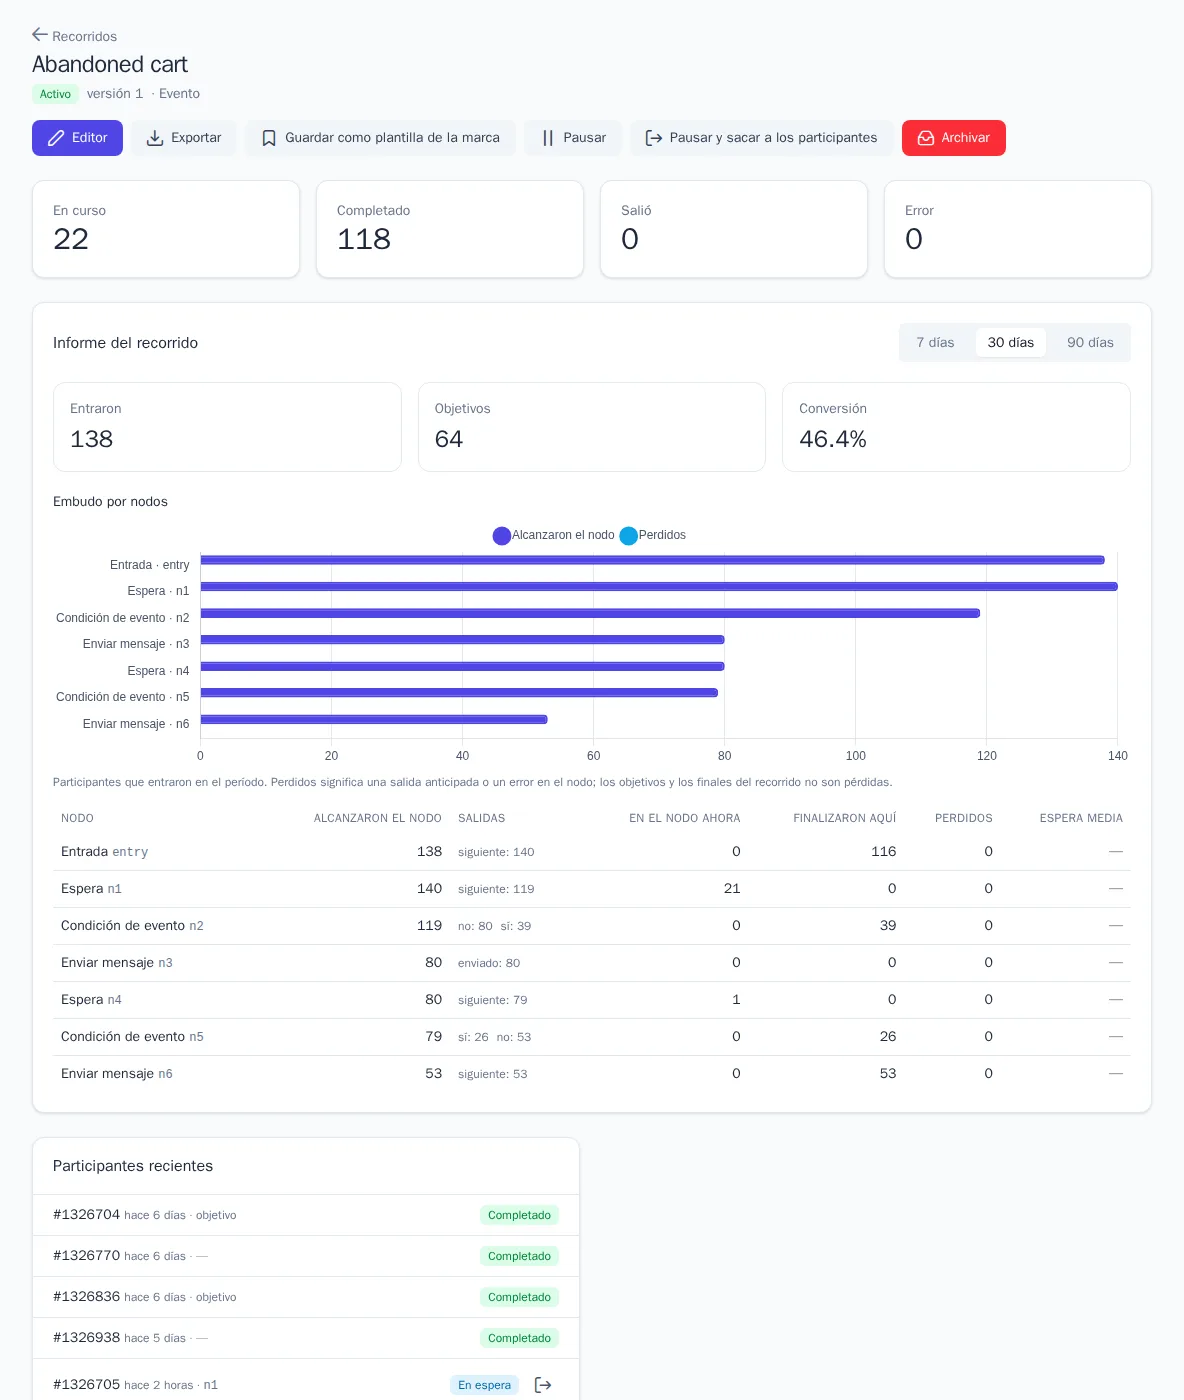
Task: Open participant #1326938 row
Action: coord(306,1338)
